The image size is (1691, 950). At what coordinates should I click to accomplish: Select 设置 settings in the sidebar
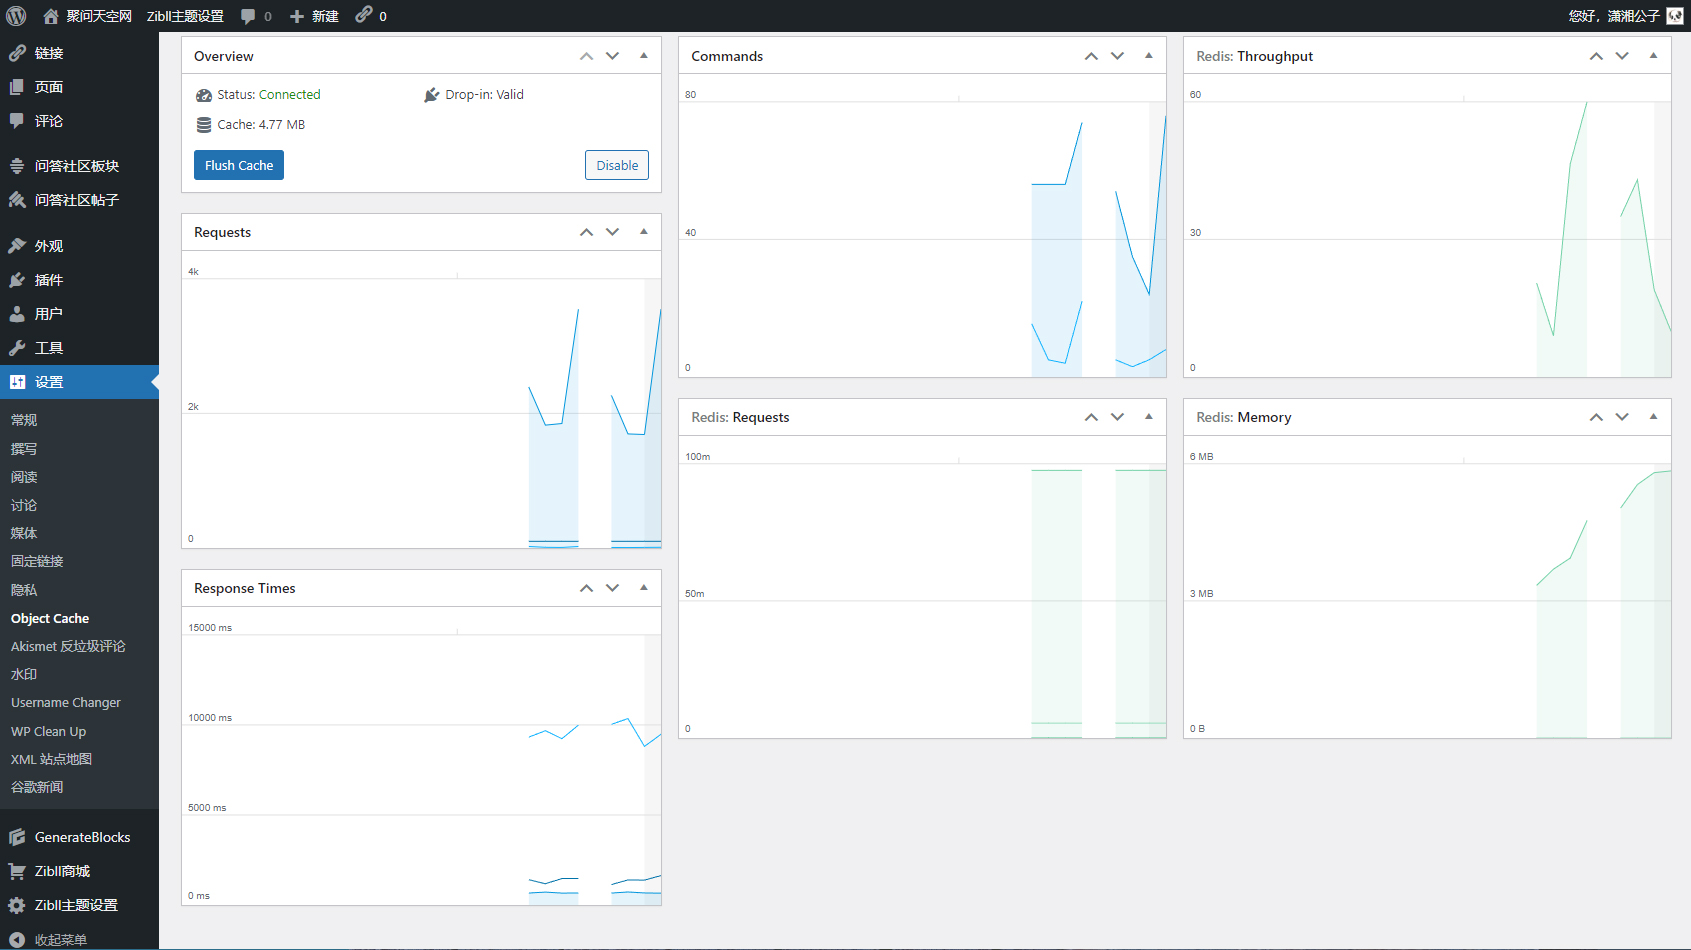(x=79, y=382)
